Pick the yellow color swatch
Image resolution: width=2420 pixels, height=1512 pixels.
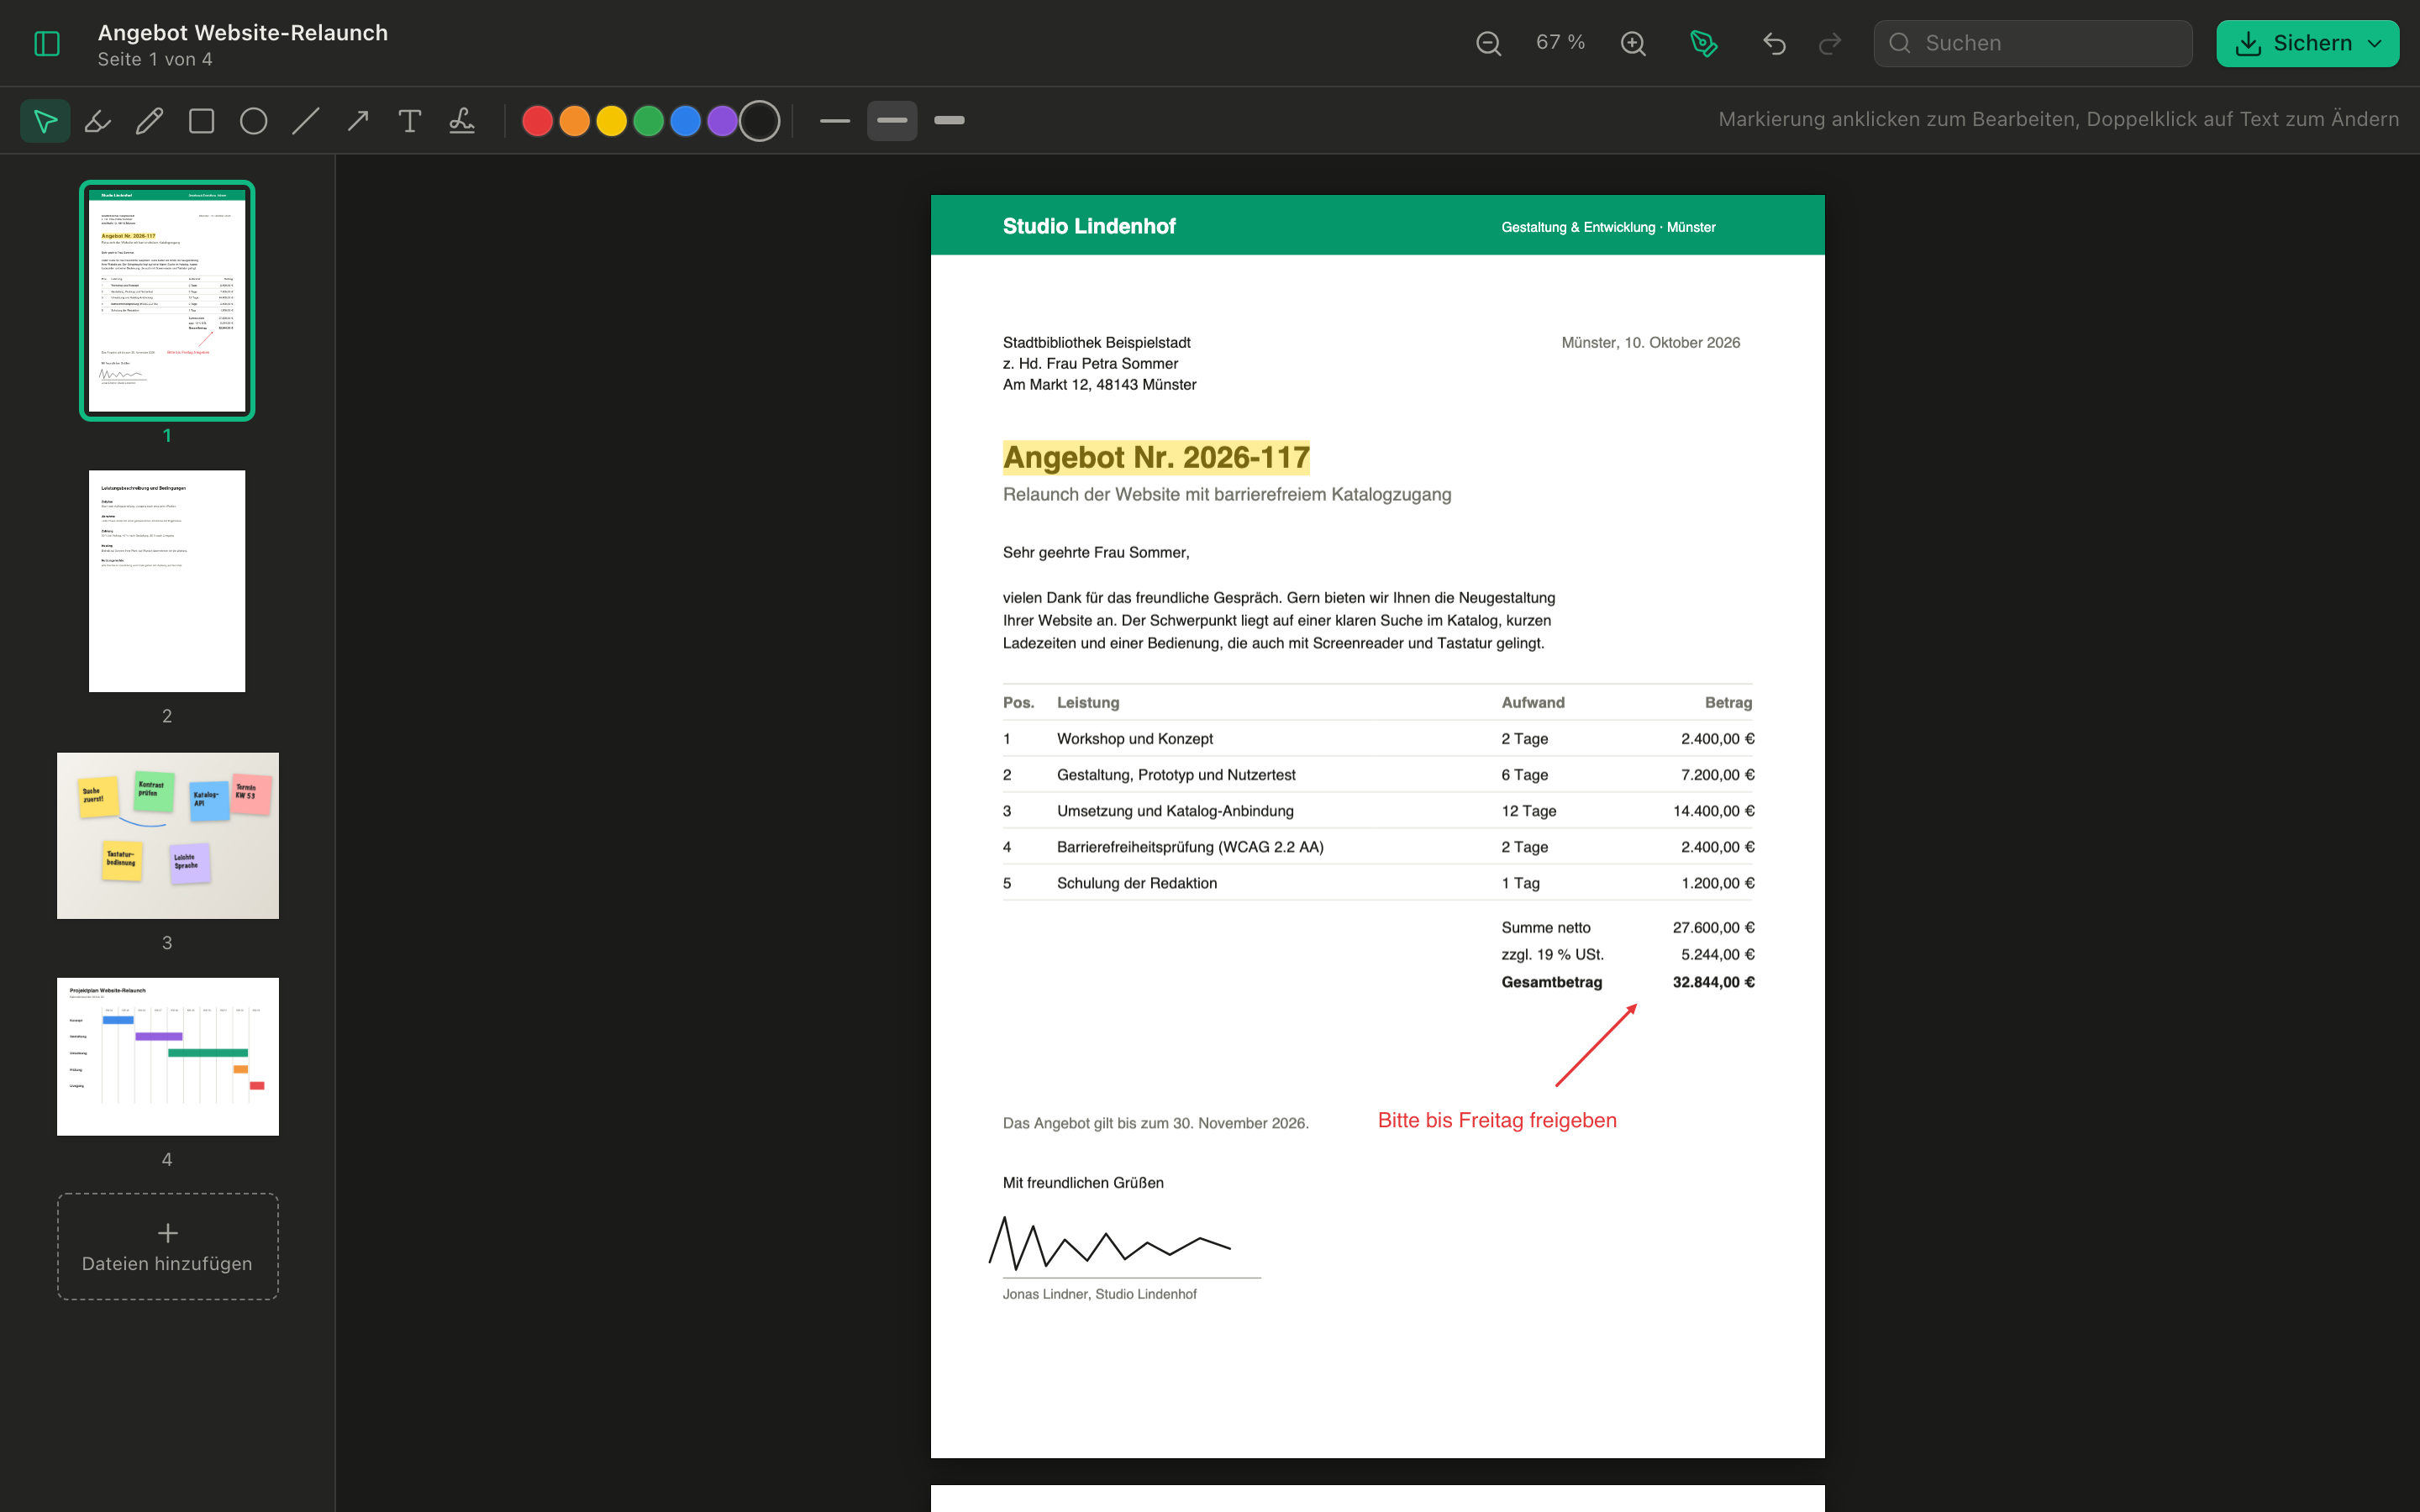click(x=612, y=121)
